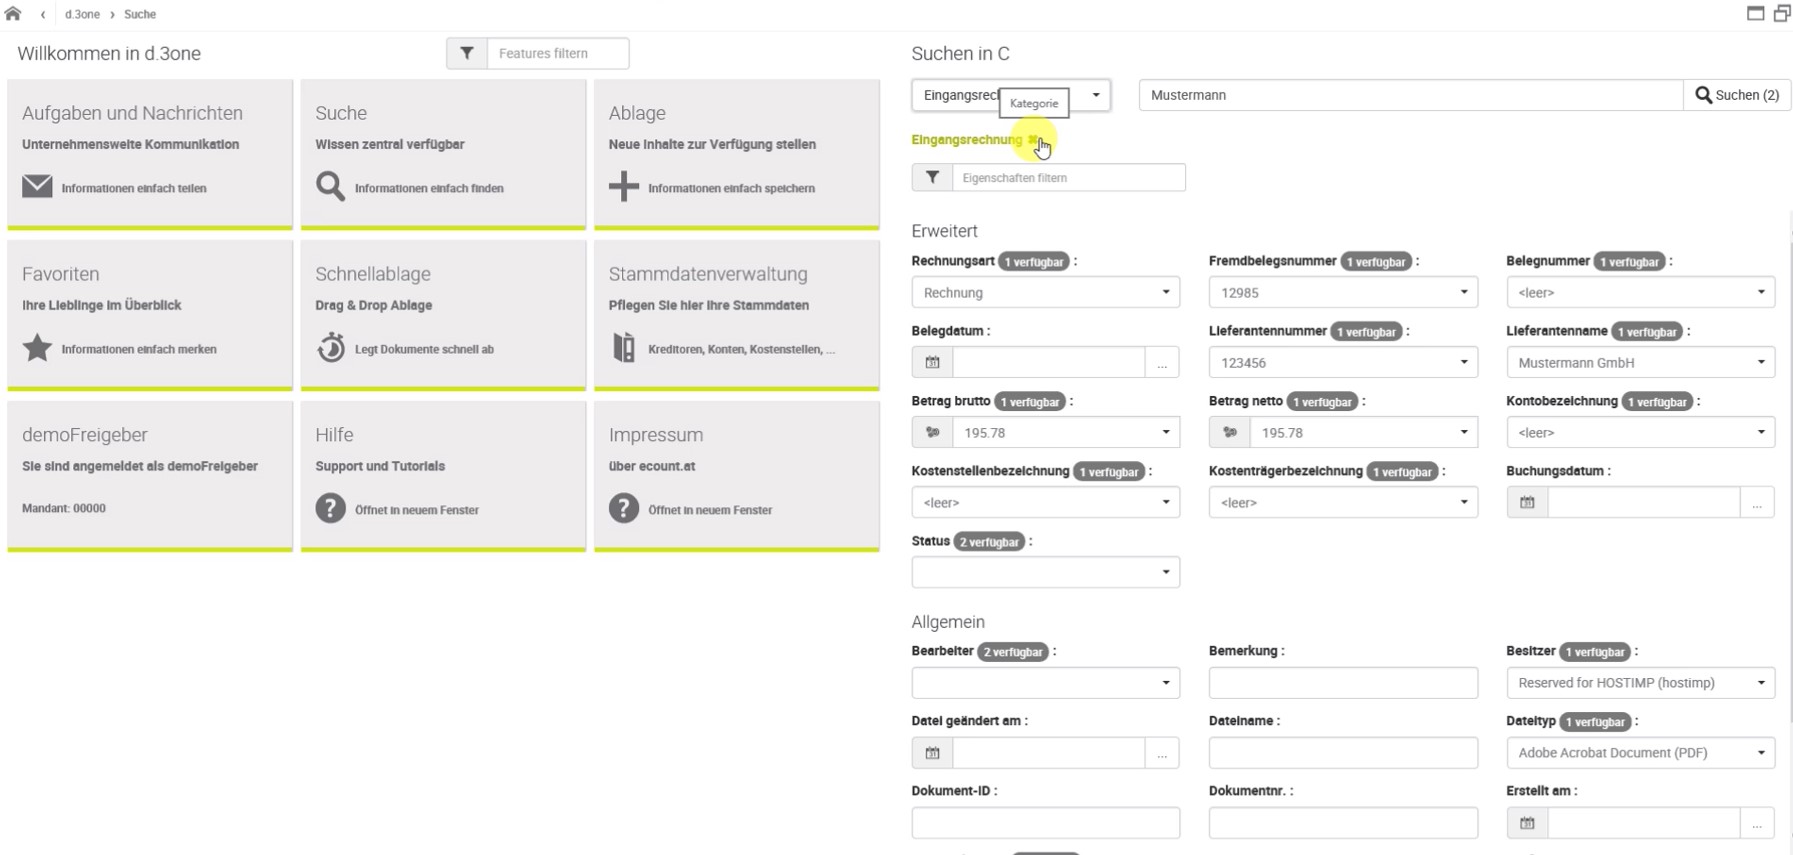Image resolution: width=1793 pixels, height=855 pixels.
Task: Open the Kategorie dropdown showing Eingangsrechnung
Action: (1011, 95)
